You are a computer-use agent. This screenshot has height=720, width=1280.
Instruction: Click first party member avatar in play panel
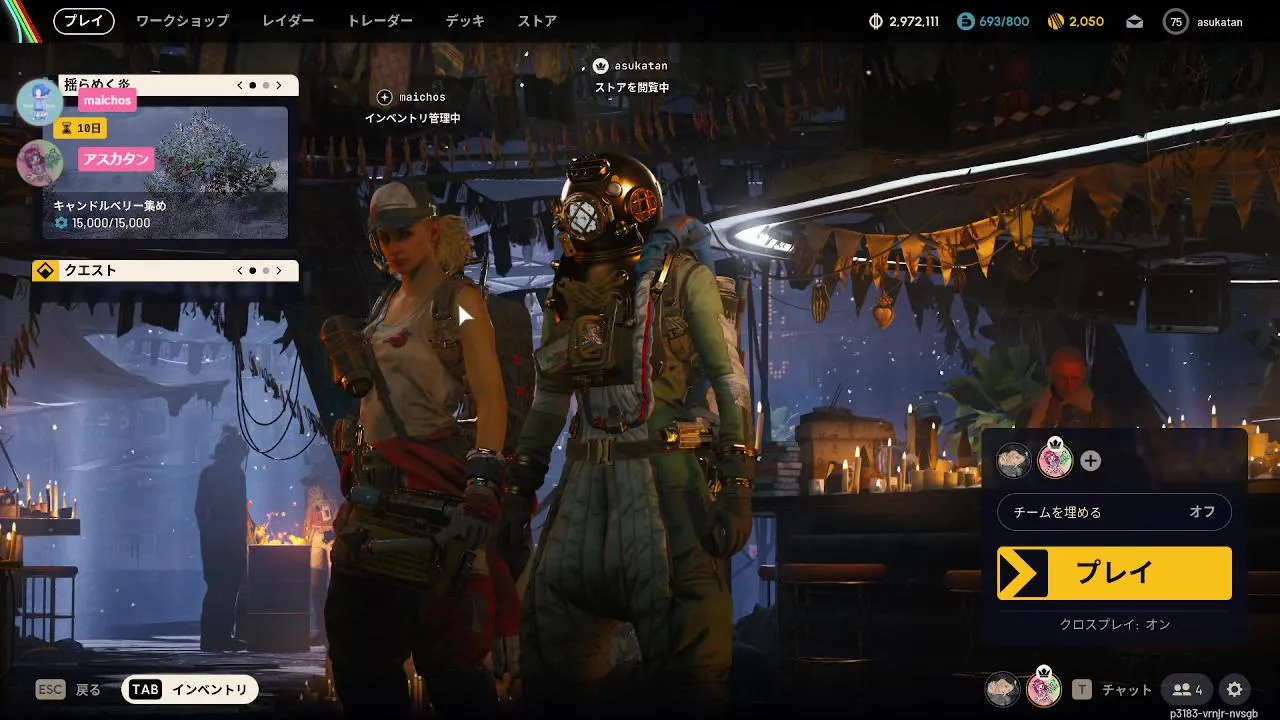point(1014,460)
